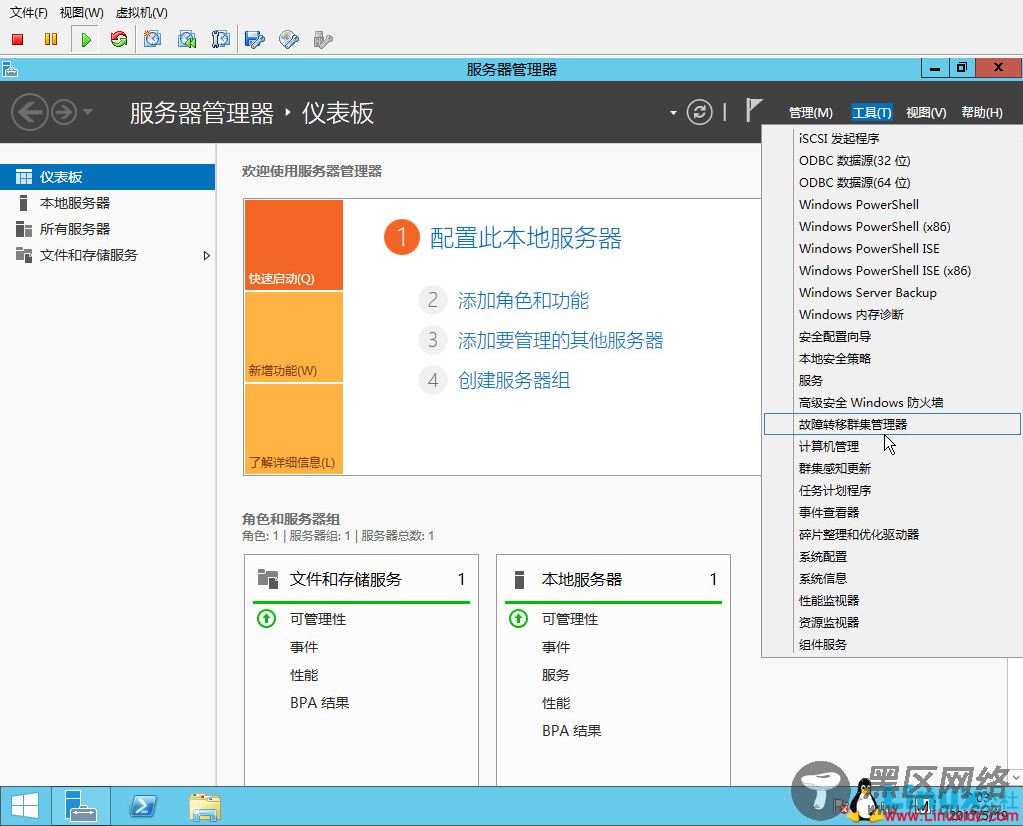
Task: Choose Windows Server Backup
Action: point(892,292)
